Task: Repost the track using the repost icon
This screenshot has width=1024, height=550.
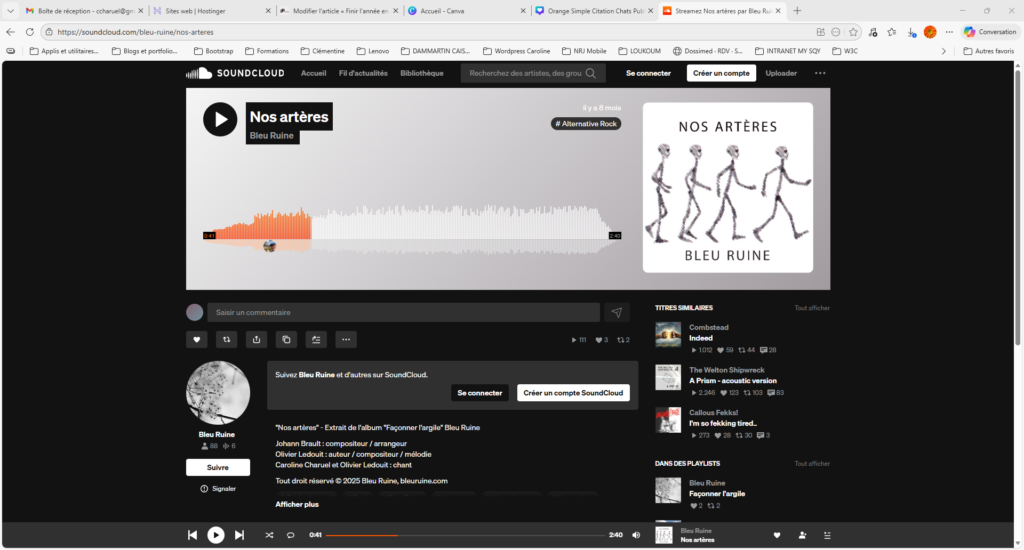Action: click(227, 340)
